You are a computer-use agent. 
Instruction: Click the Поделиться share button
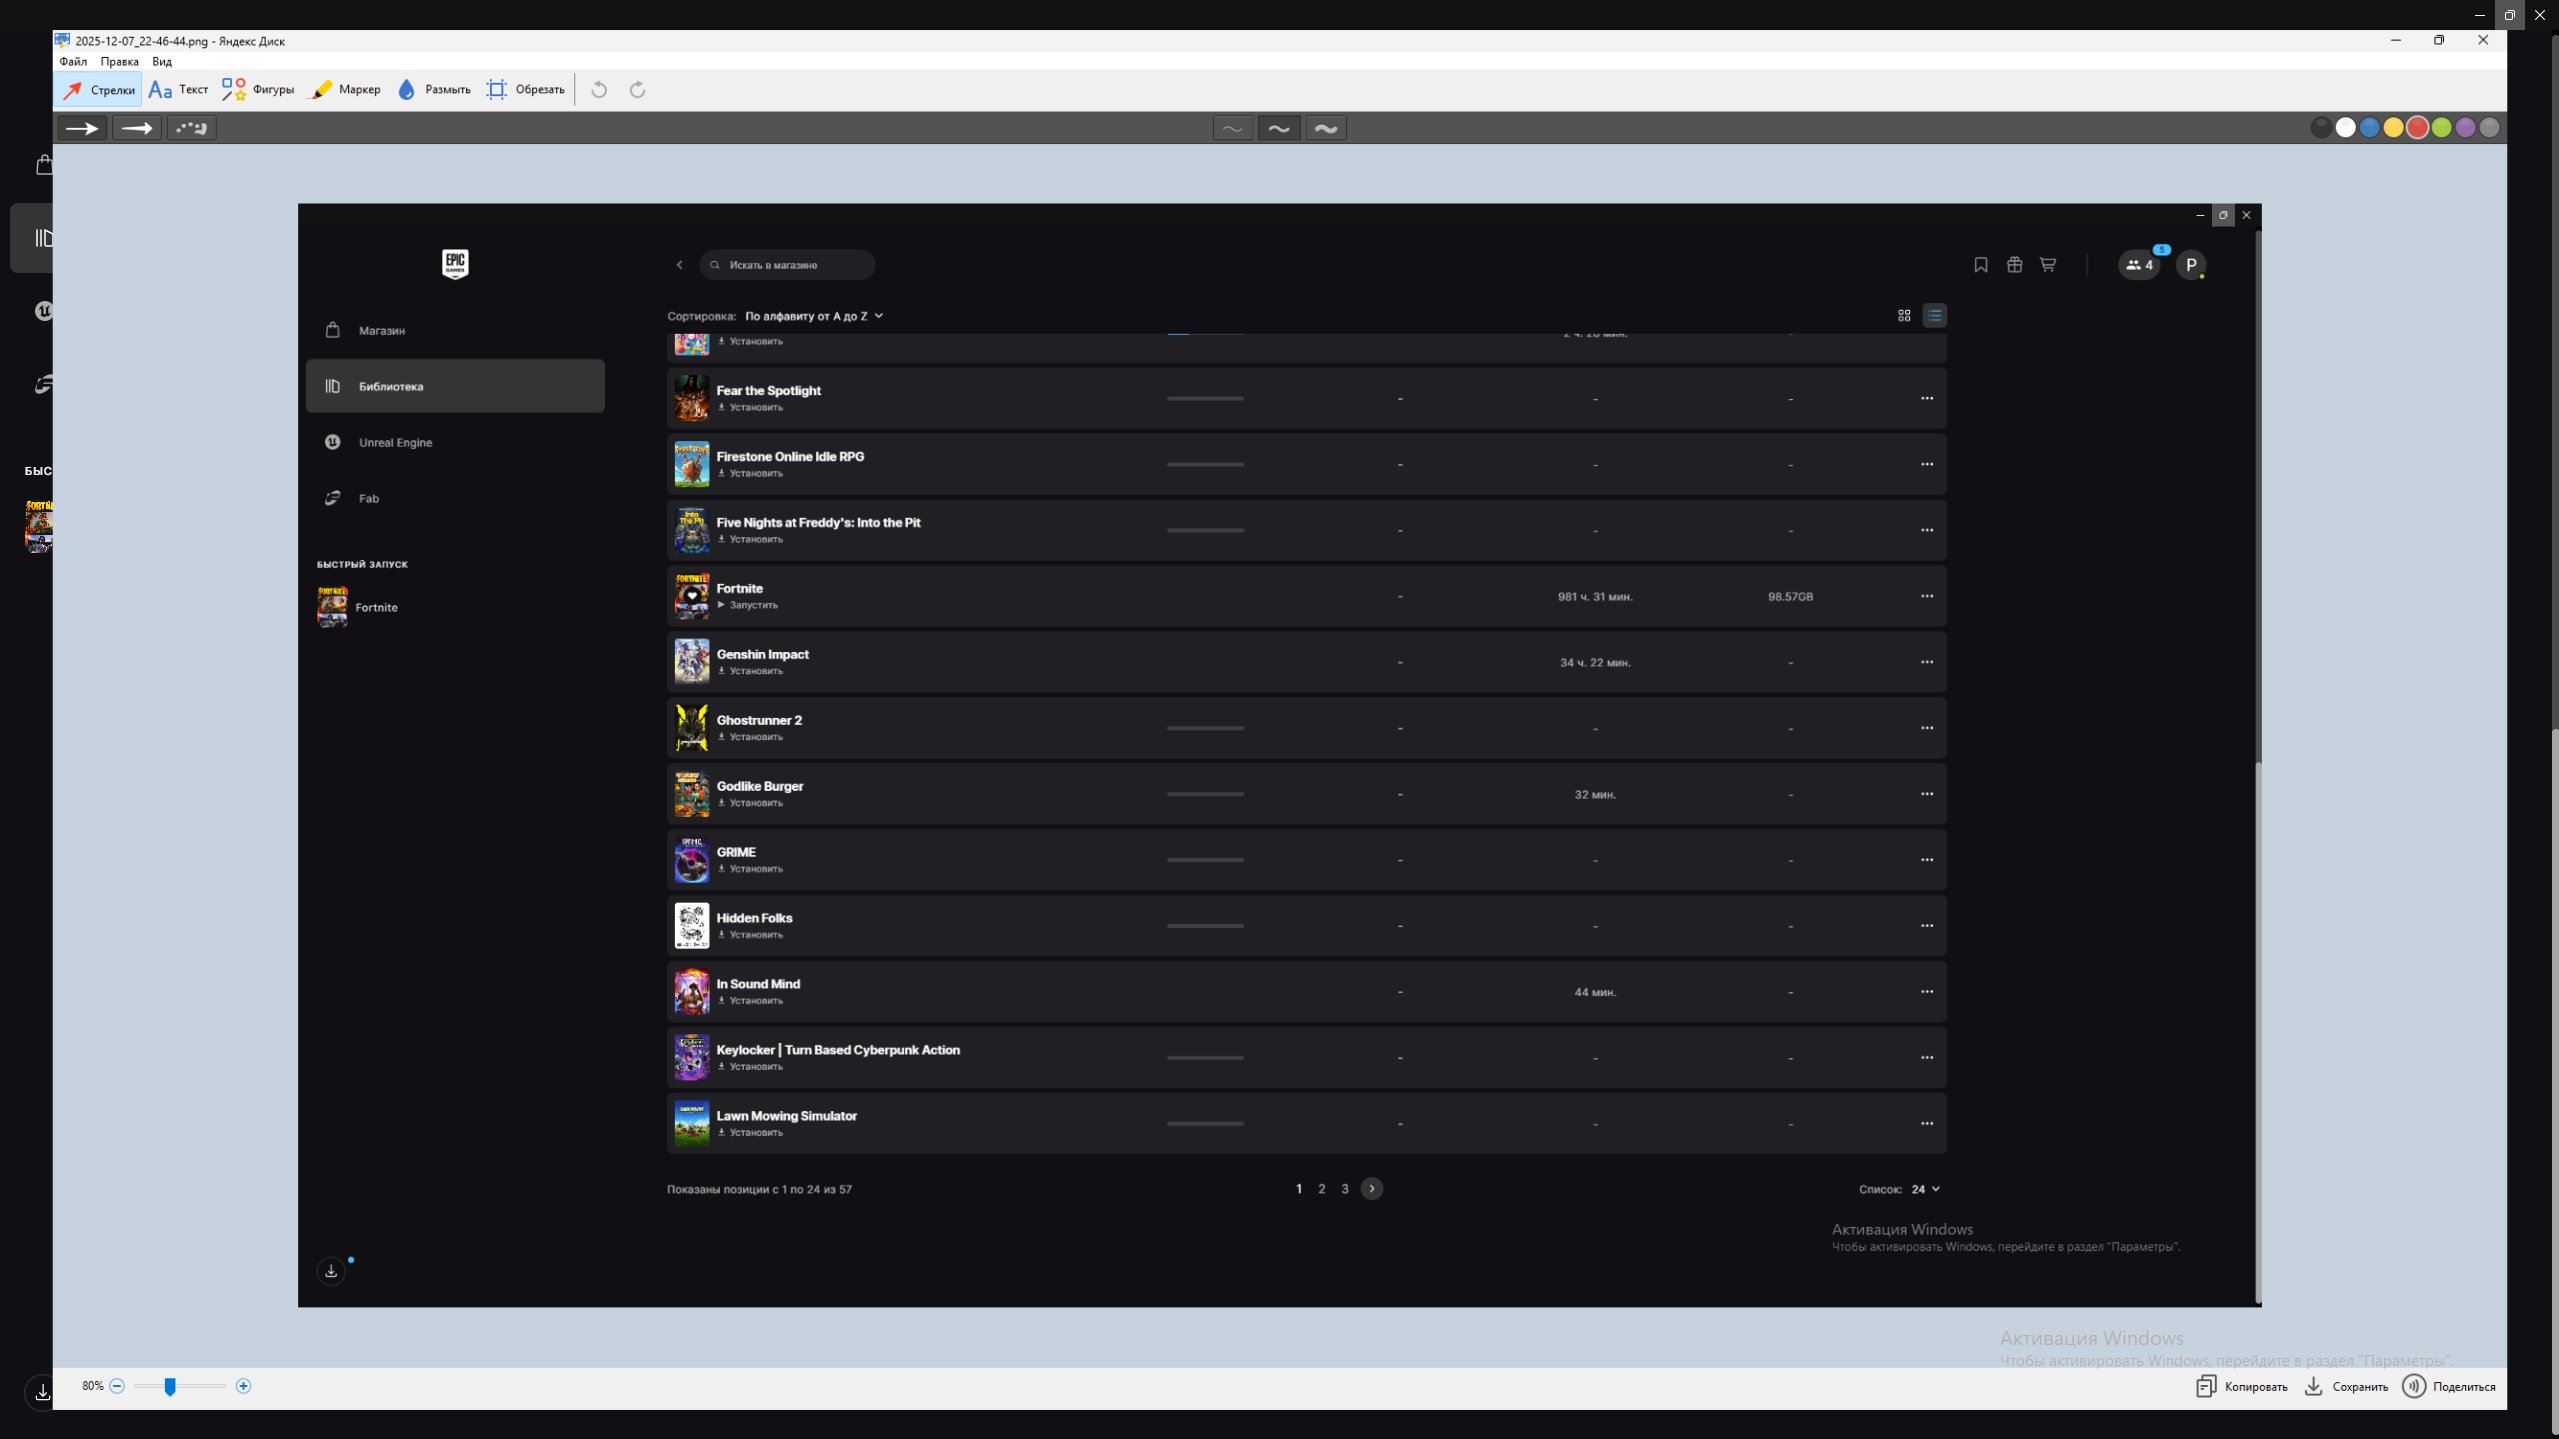[x=2449, y=1387]
